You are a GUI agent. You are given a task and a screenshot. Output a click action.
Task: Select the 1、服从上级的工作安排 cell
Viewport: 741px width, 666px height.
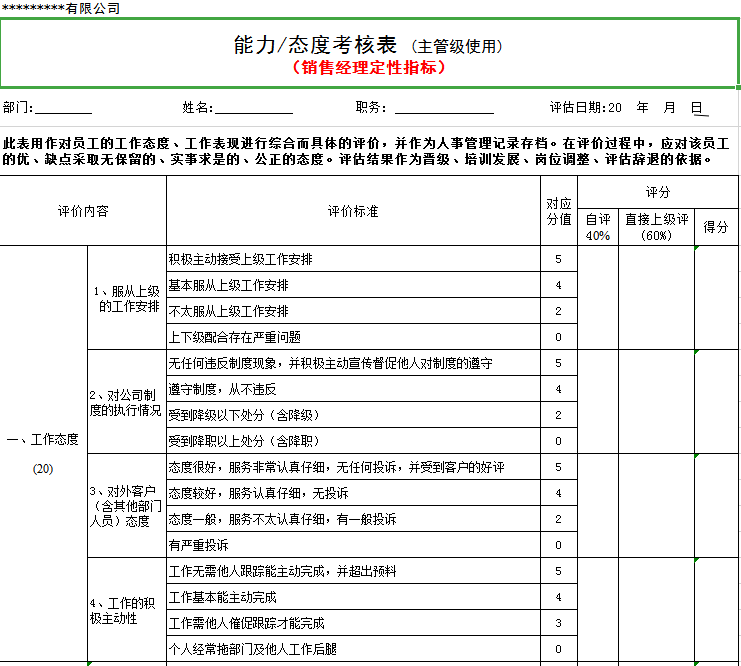click(127, 298)
